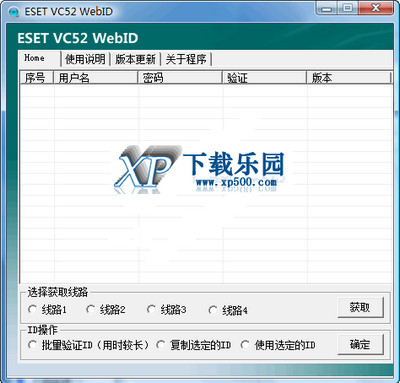The image size is (400, 383).
Task: Minimize the ESET VC52 WebID window
Action: coord(327,8)
